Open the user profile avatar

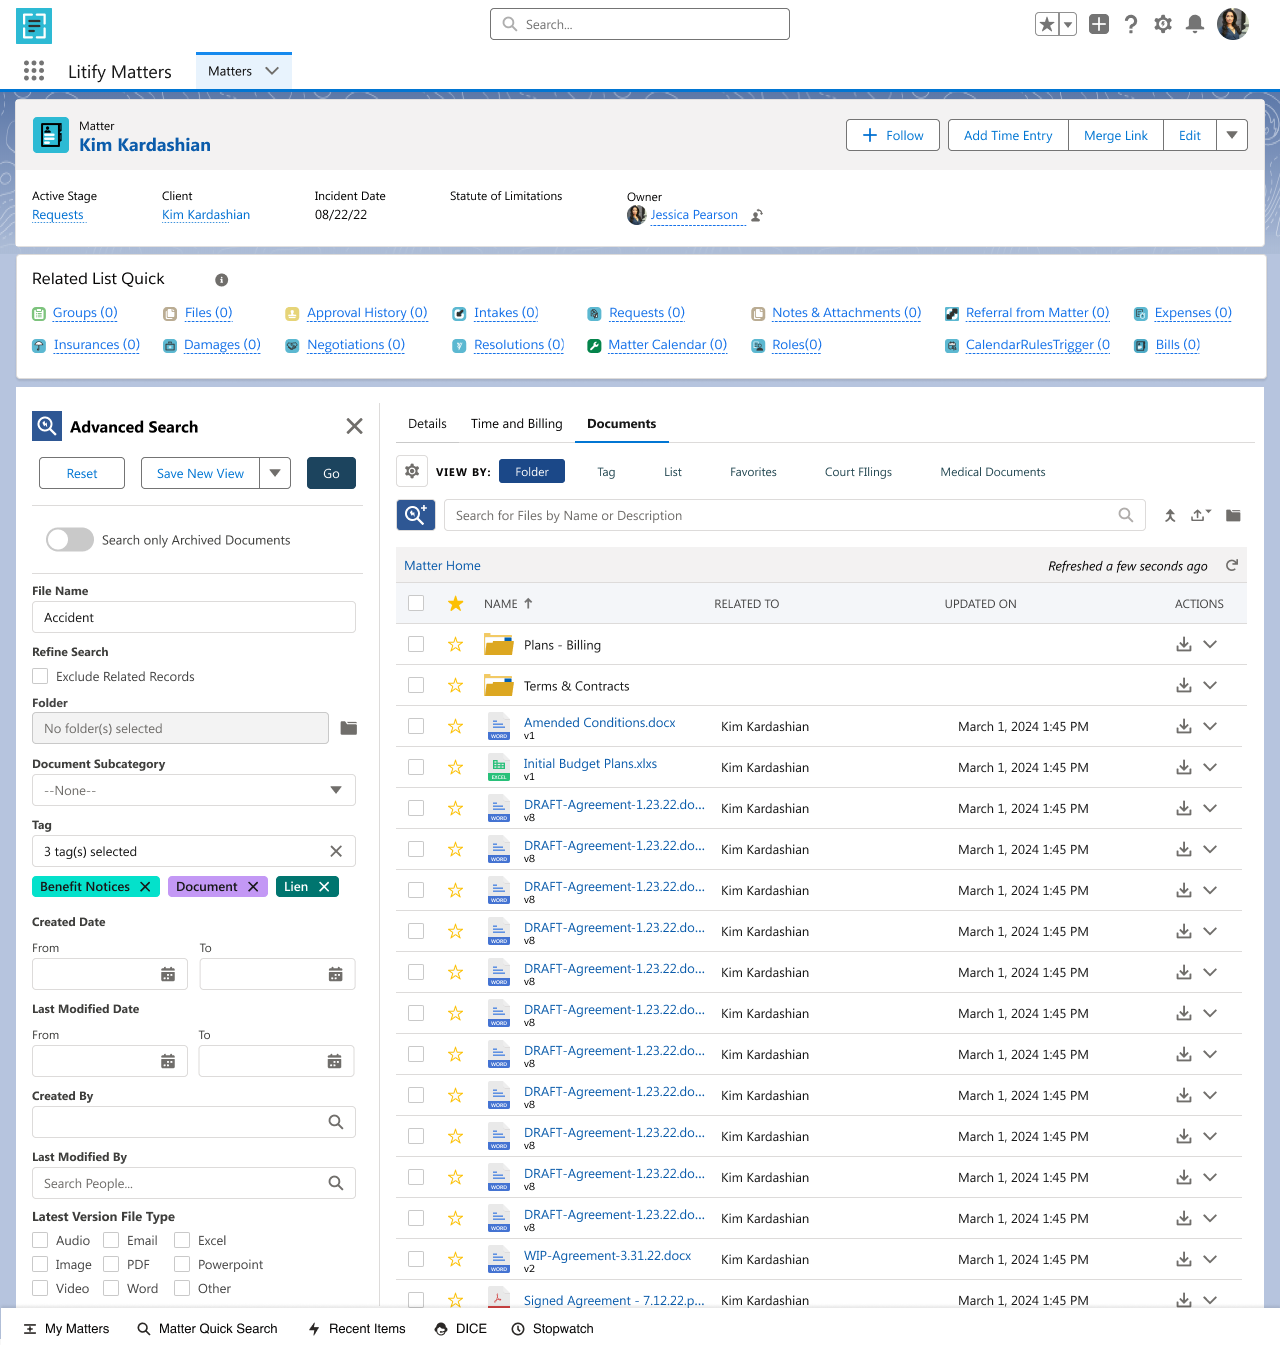1233,24
